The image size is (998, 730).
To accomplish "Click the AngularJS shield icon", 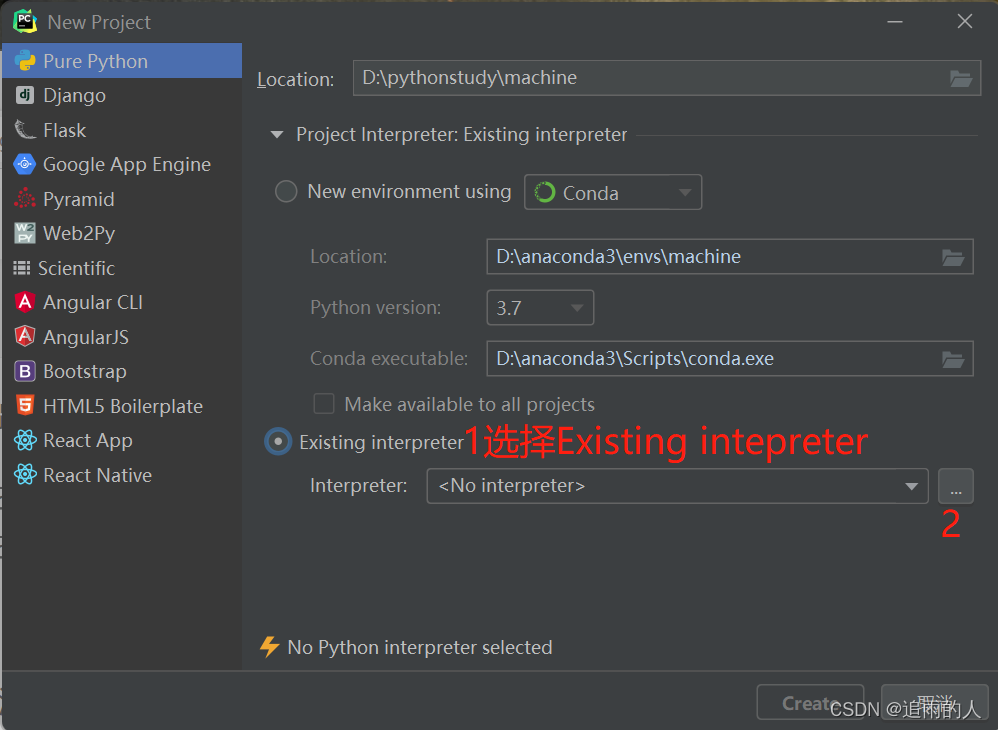I will pyautogui.click(x=25, y=337).
